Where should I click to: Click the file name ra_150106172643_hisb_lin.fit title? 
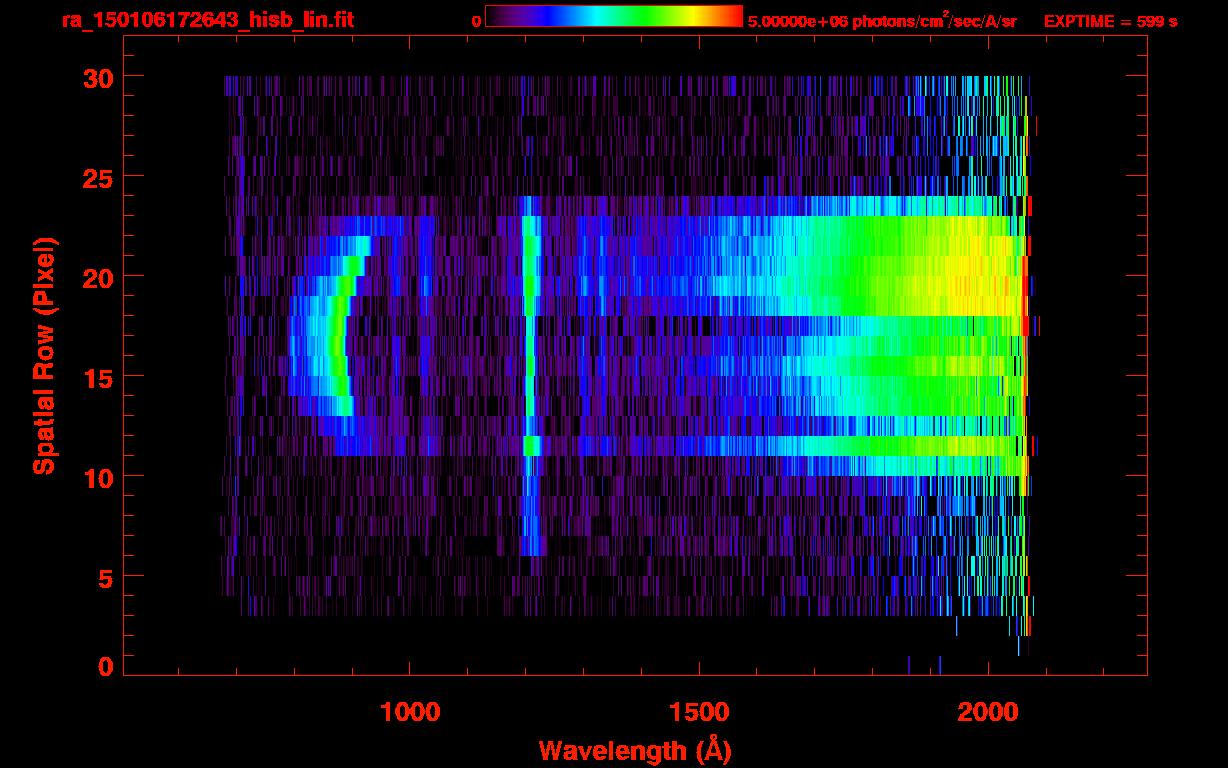click(x=207, y=20)
